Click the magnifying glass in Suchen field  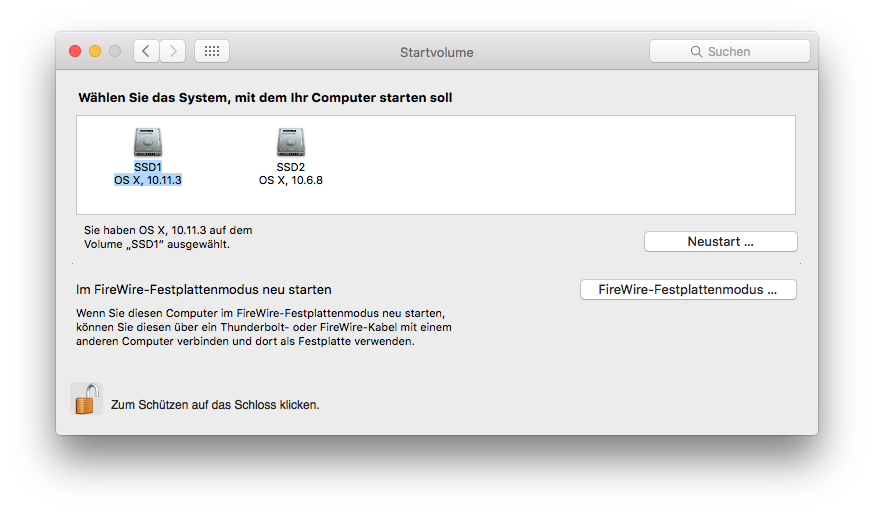(696, 51)
